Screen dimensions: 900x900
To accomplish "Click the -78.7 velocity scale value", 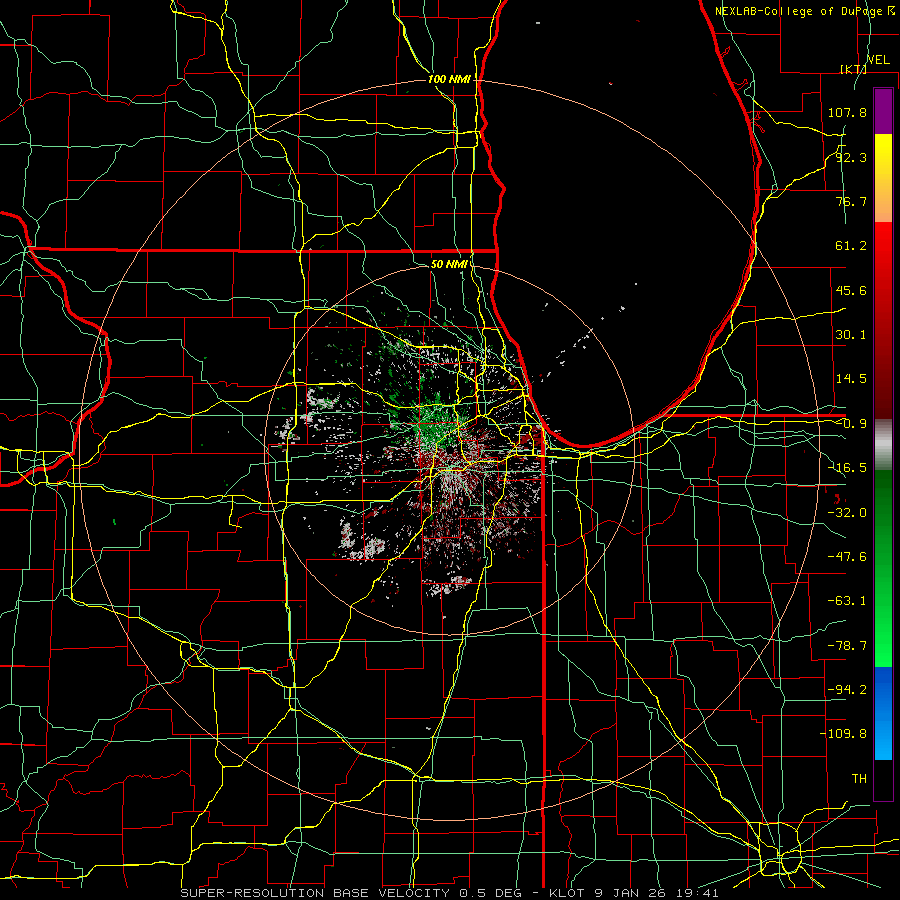I will tap(847, 646).
